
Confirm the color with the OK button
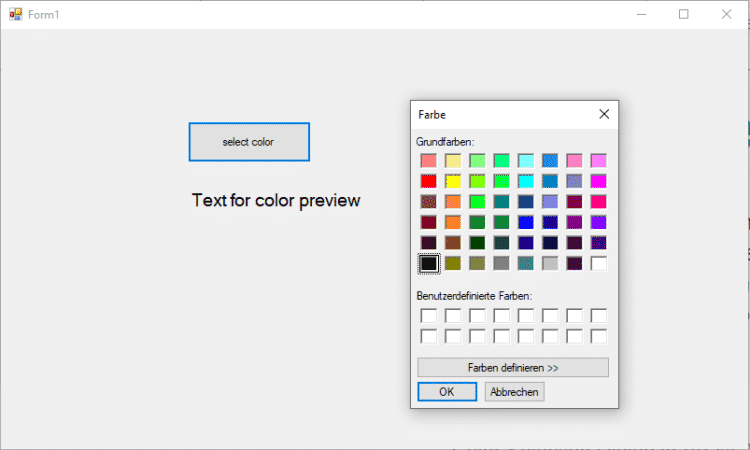447,392
